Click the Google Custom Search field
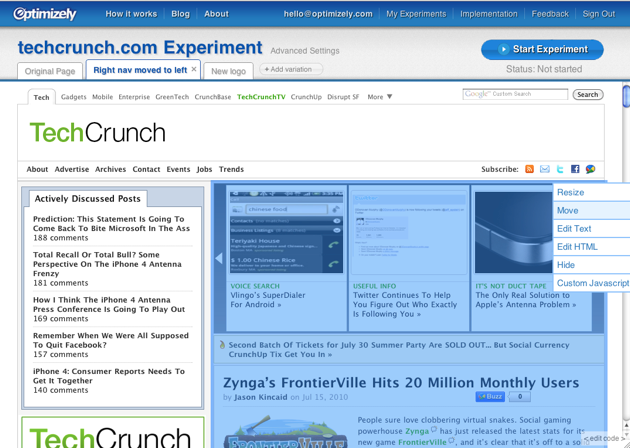 [x=515, y=94]
